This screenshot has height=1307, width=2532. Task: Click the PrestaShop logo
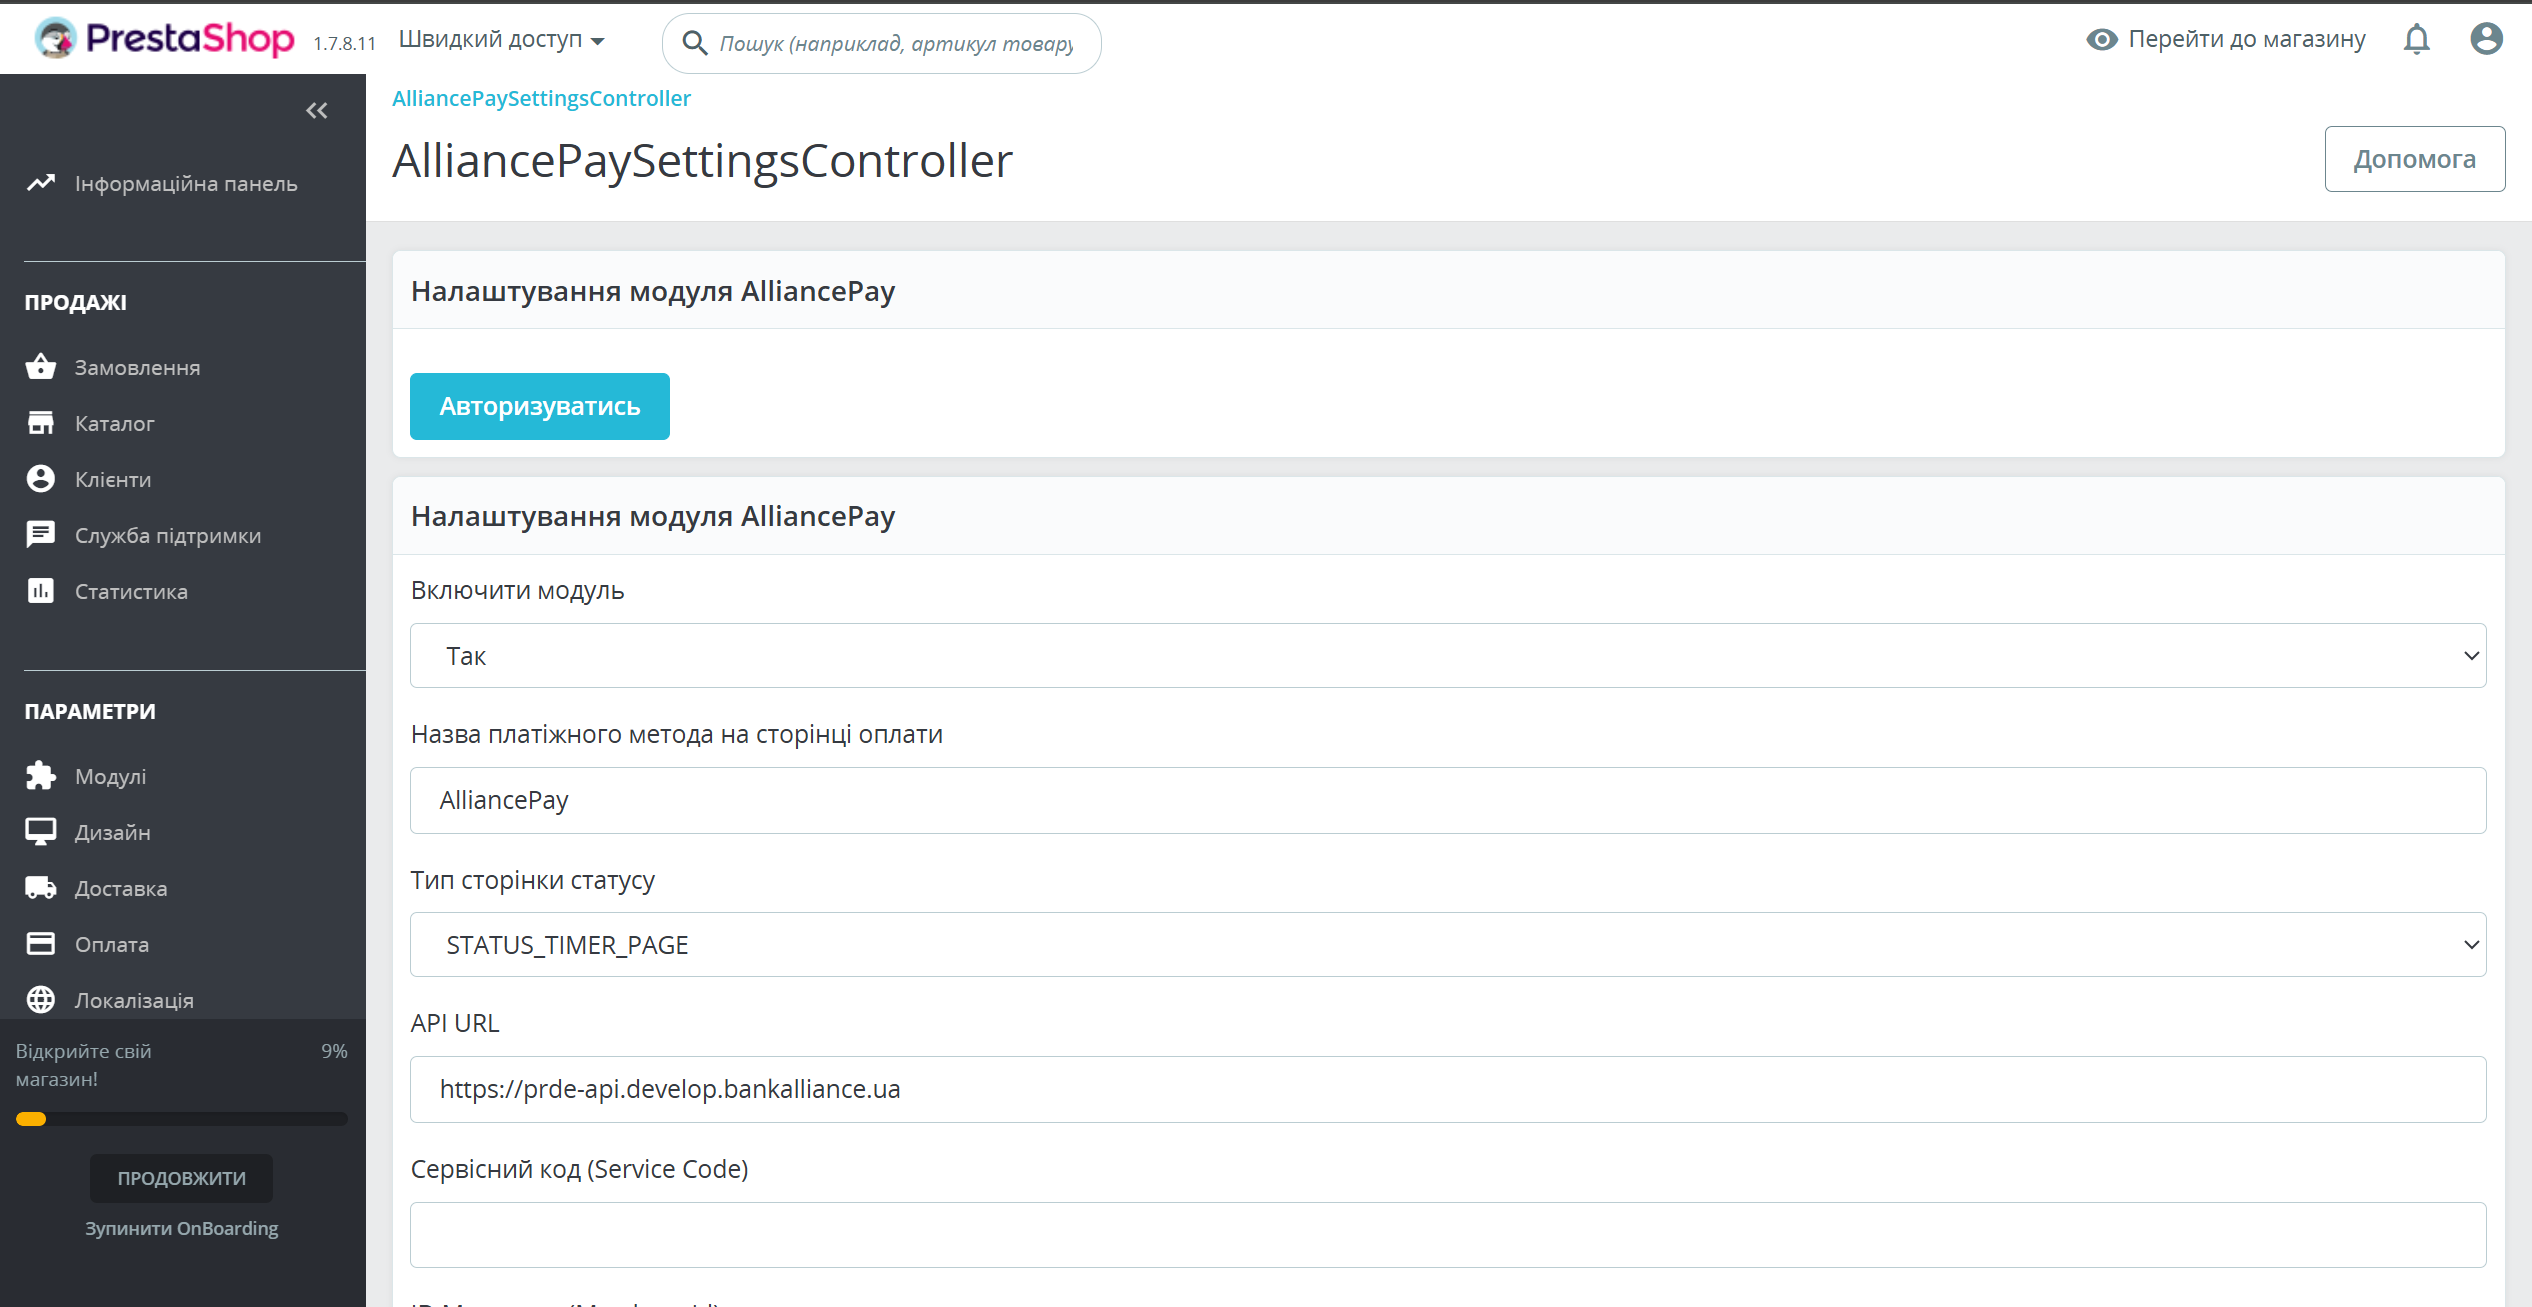point(165,39)
